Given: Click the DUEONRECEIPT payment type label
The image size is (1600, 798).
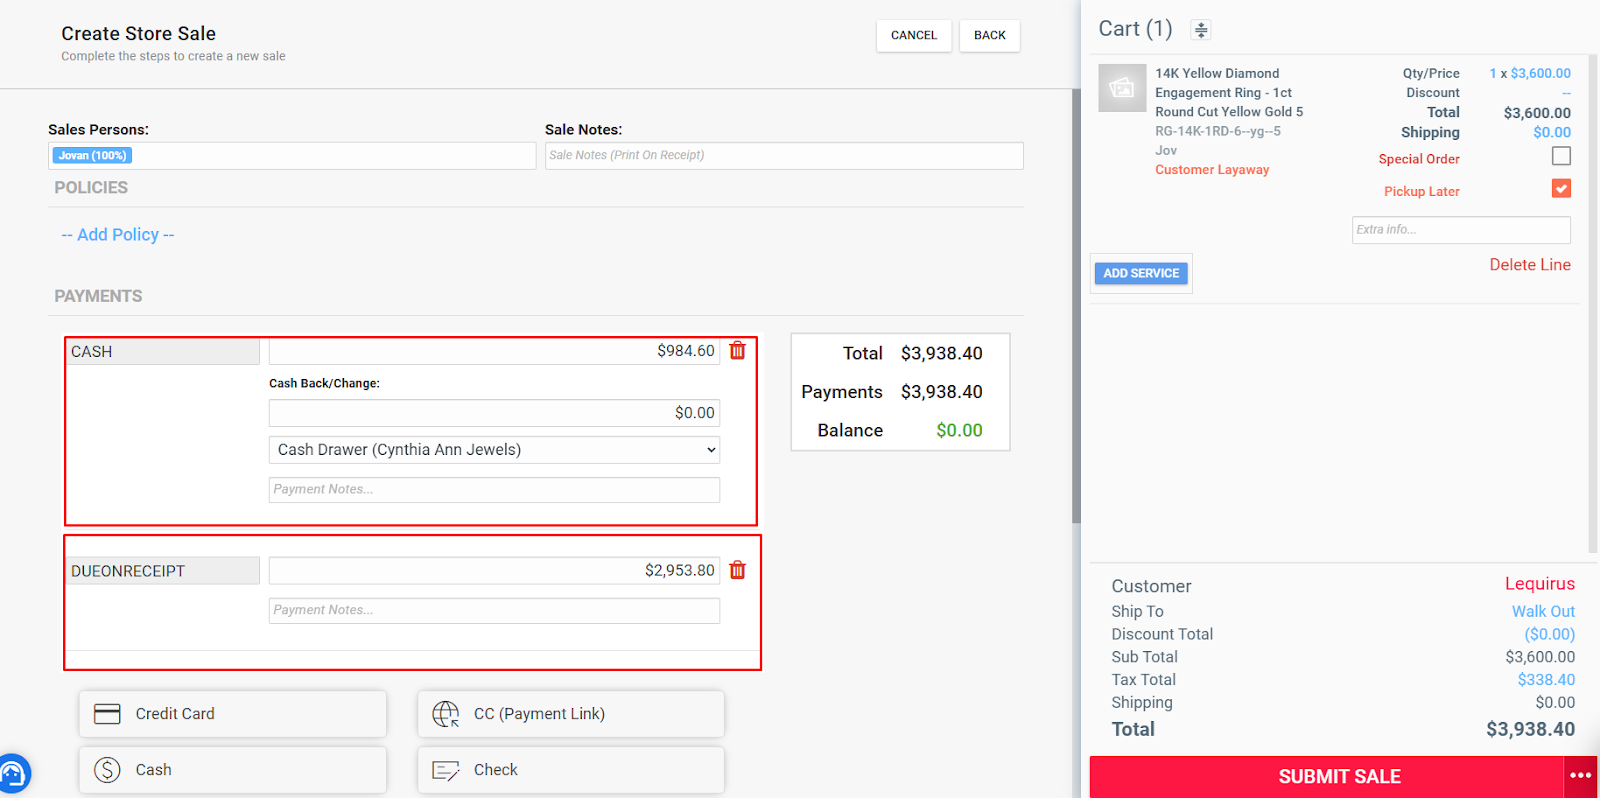Looking at the screenshot, I should 164,570.
